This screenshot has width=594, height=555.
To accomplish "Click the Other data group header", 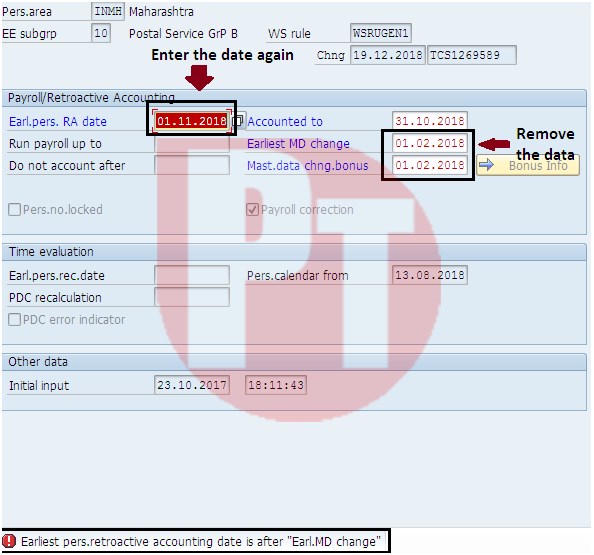I will (38, 362).
